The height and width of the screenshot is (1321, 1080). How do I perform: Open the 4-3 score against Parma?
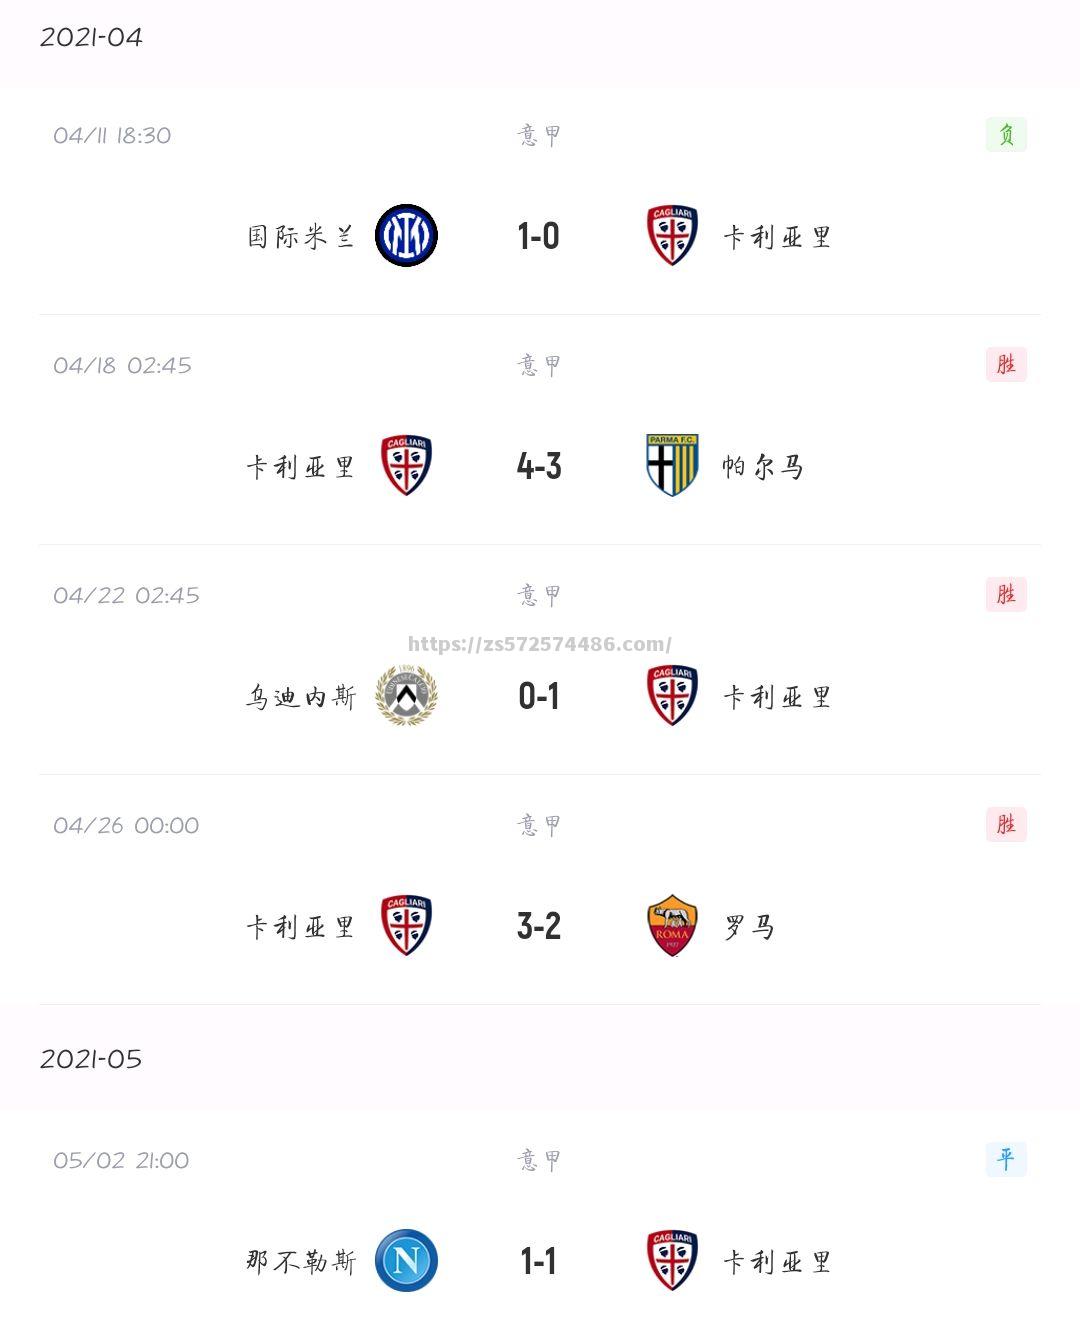pyautogui.click(x=539, y=467)
